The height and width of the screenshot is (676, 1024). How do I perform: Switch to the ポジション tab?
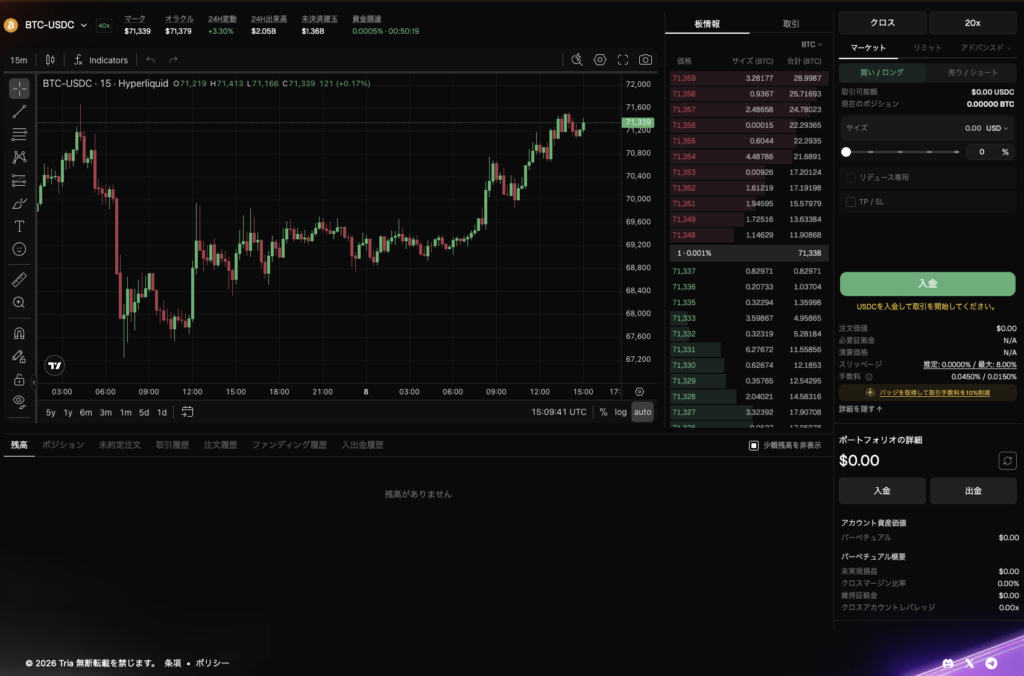coord(63,444)
